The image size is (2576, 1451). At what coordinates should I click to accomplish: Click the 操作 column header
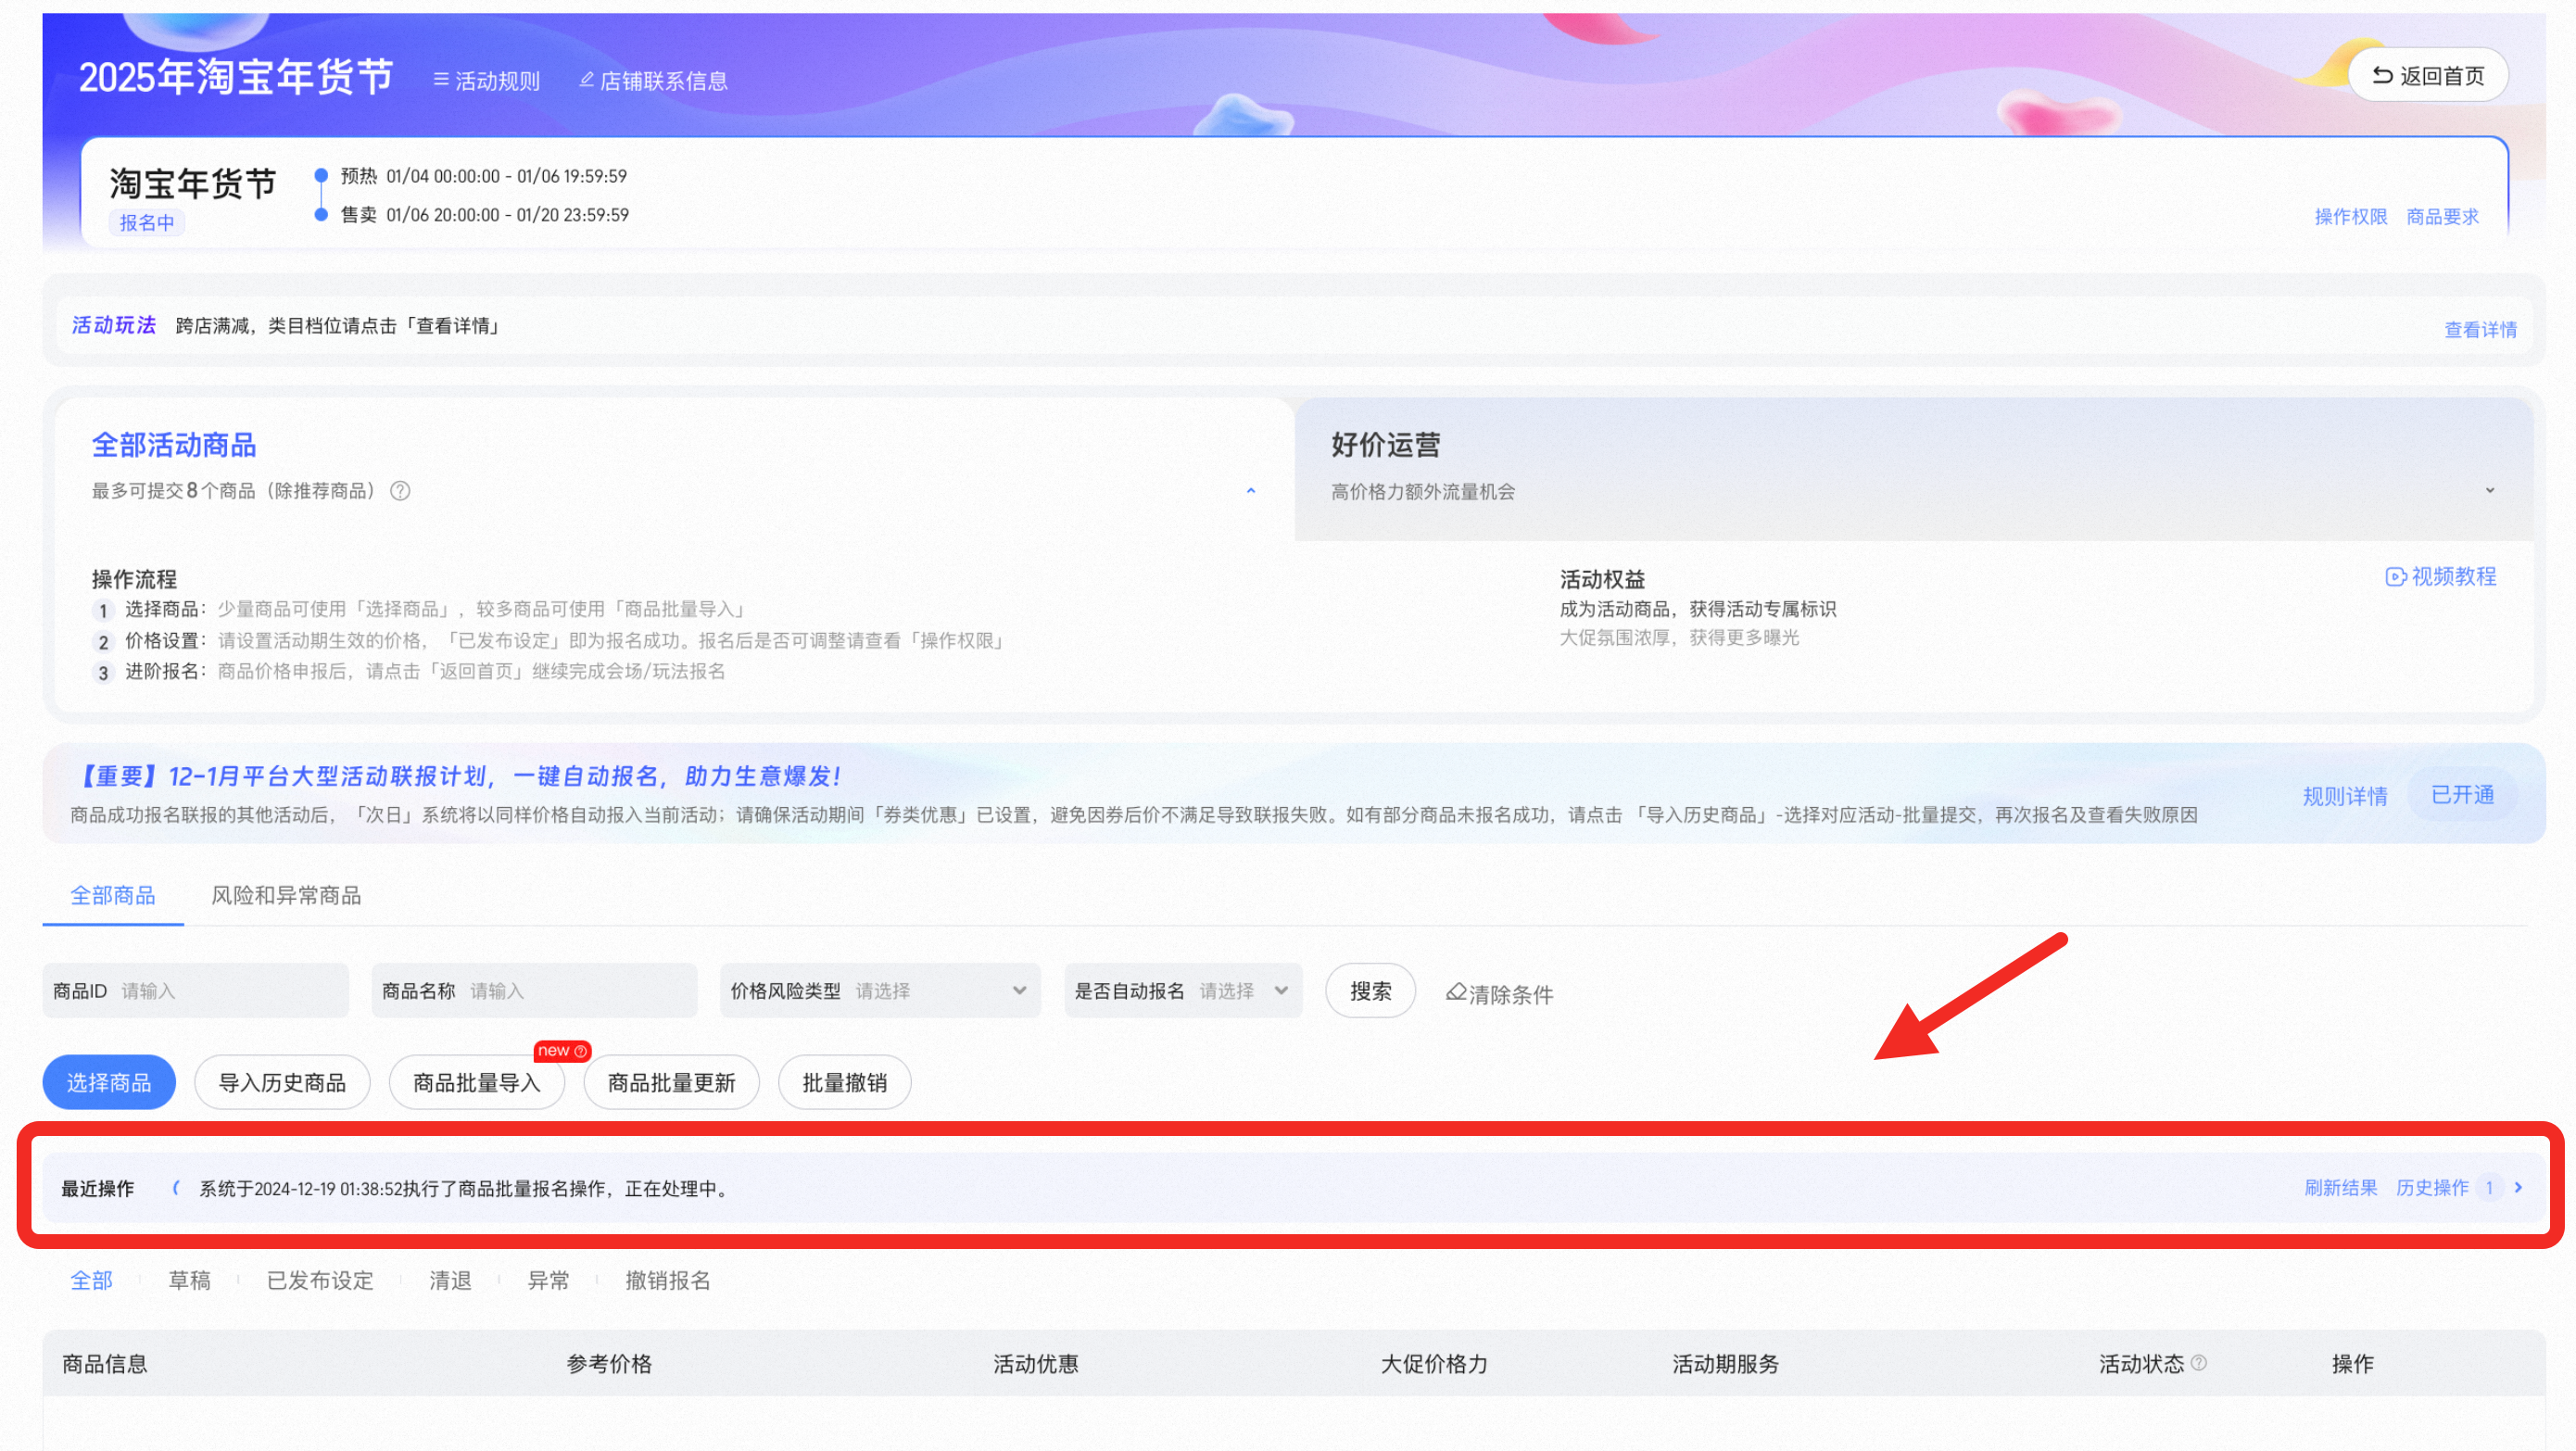(2352, 1364)
